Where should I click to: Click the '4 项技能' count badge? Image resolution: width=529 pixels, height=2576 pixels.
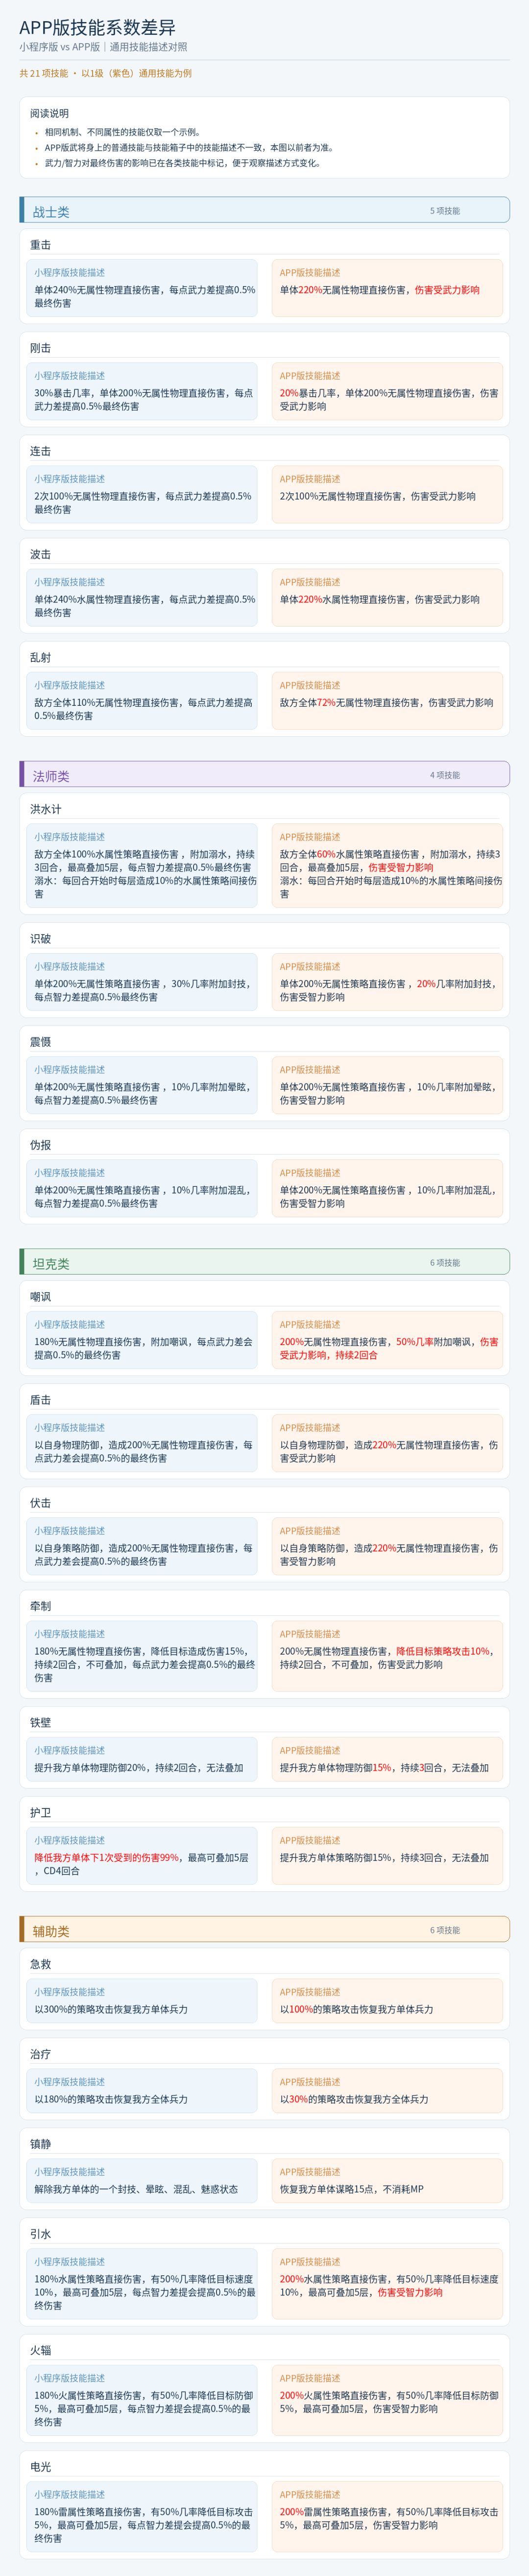pos(445,775)
